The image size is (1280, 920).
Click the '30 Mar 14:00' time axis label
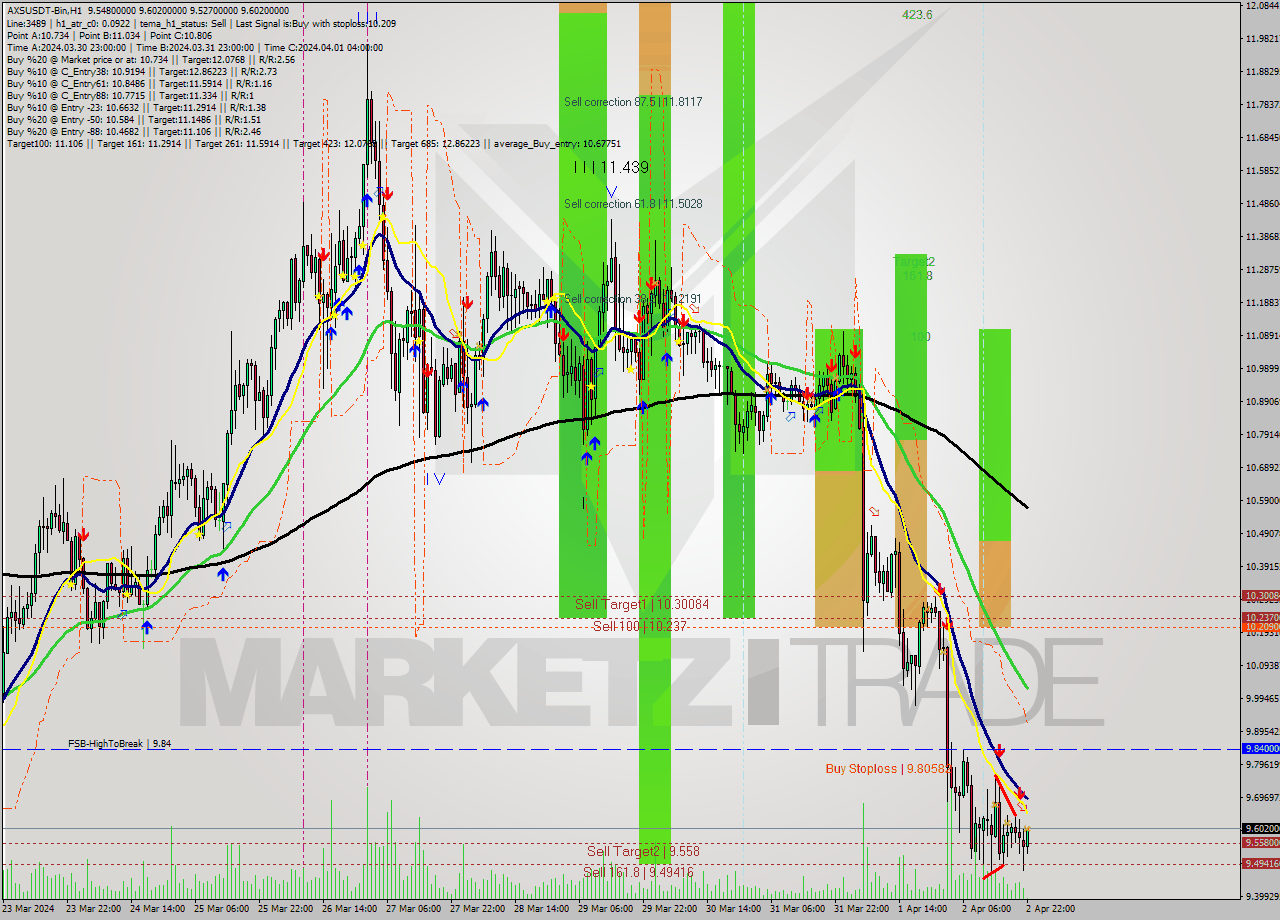pos(734,909)
